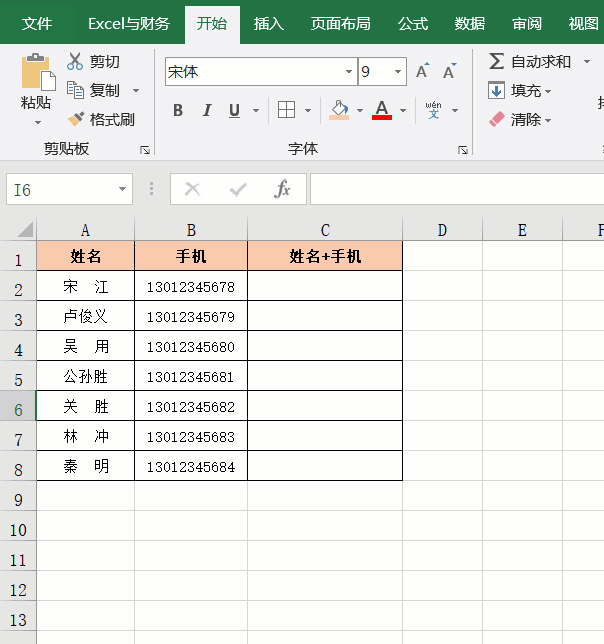Open Clipboard group dialog launcher
Image resolution: width=604 pixels, height=644 pixels.
[x=145, y=150]
